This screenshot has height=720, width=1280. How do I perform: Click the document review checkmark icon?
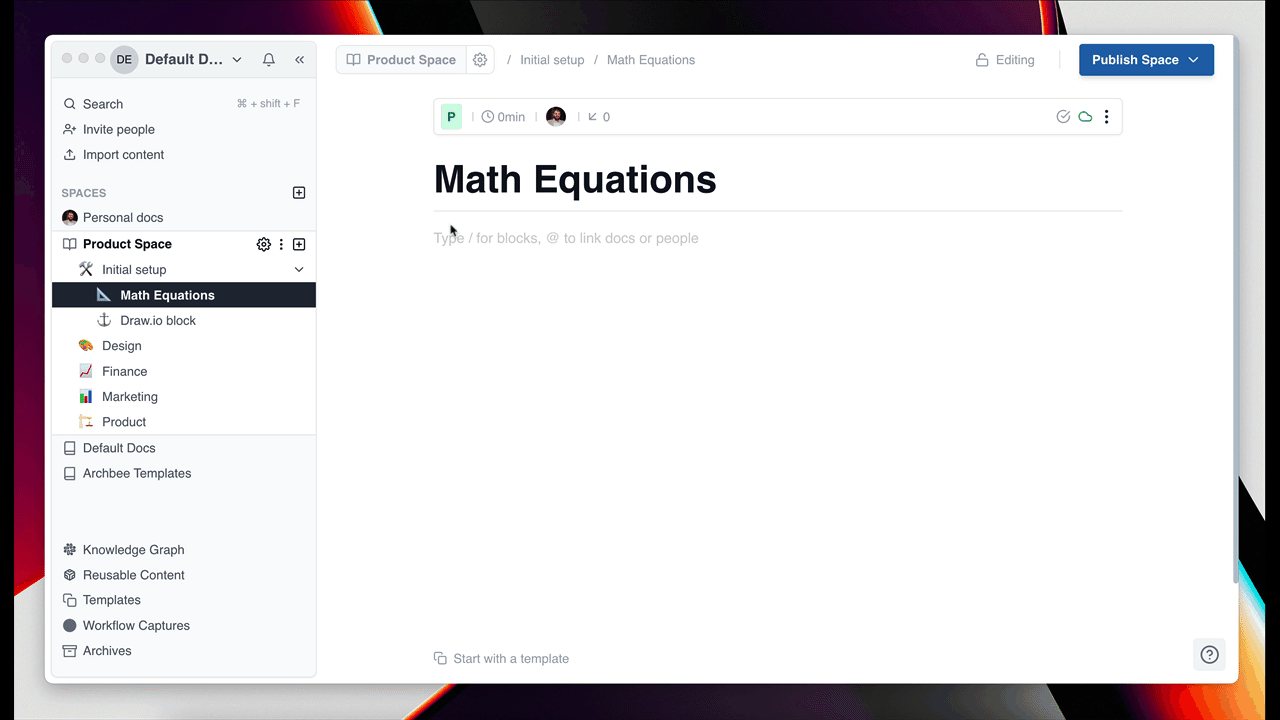click(1063, 117)
